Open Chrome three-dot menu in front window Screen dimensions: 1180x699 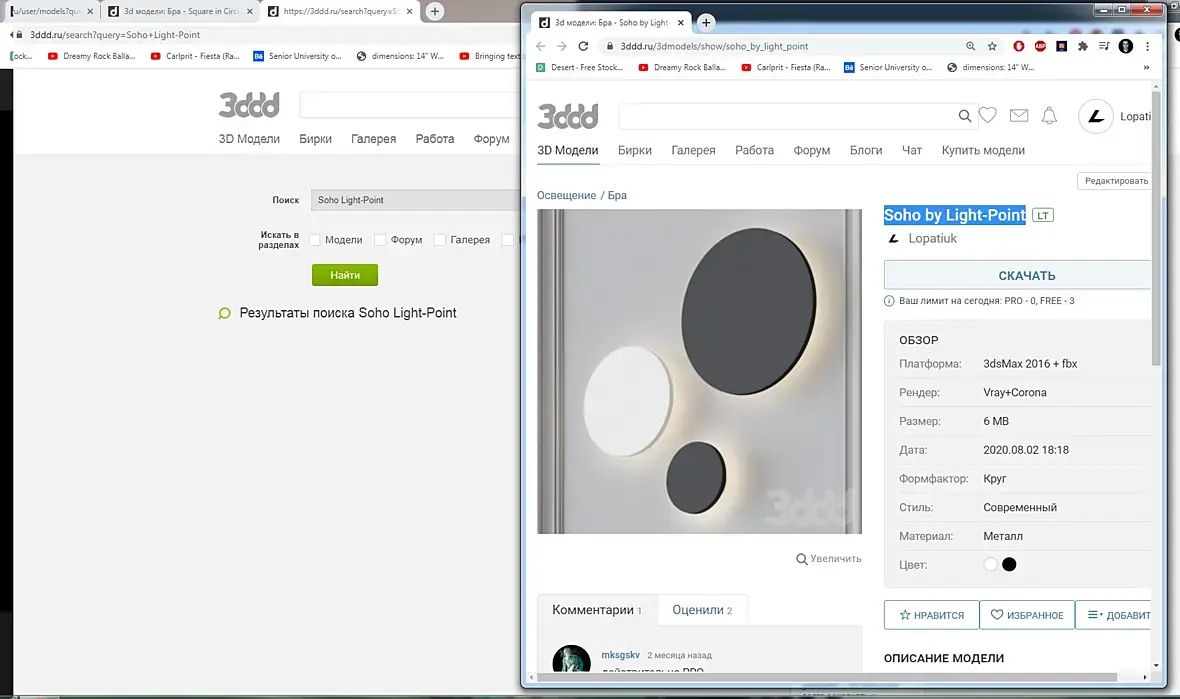click(1147, 46)
